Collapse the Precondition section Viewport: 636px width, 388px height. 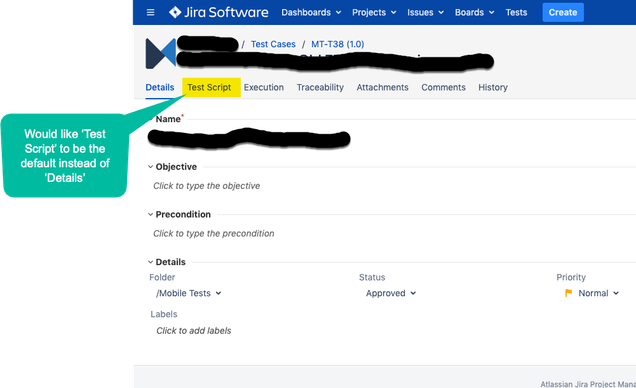(150, 214)
